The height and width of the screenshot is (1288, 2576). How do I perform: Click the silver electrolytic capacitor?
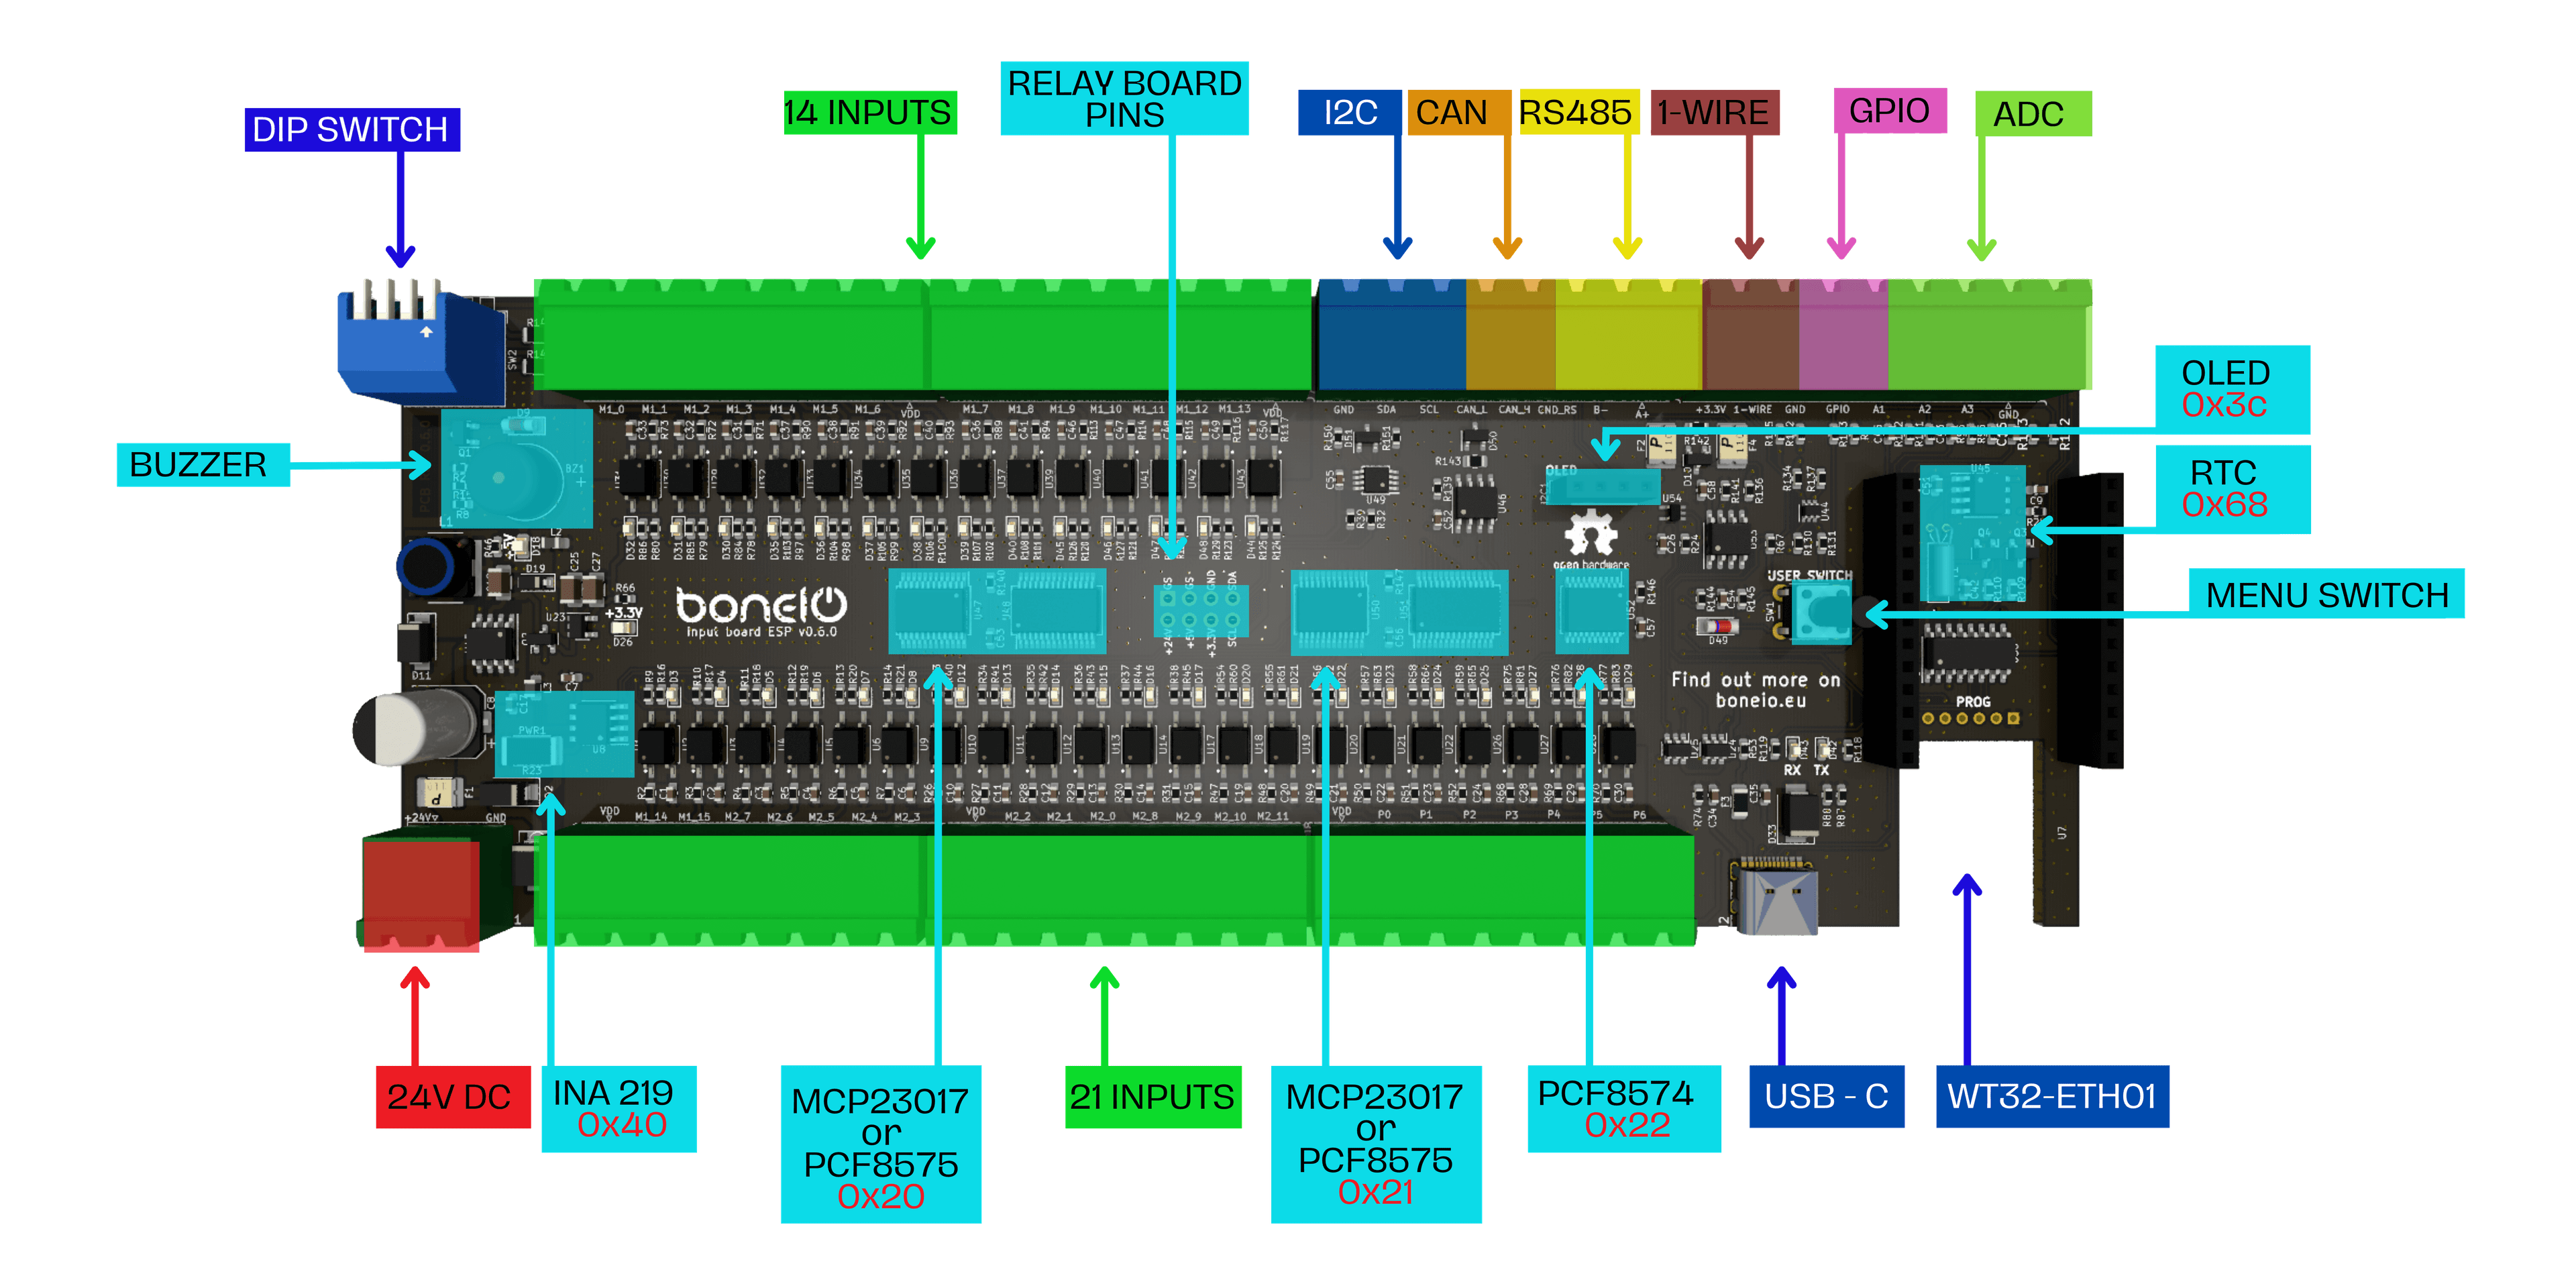(x=415, y=727)
